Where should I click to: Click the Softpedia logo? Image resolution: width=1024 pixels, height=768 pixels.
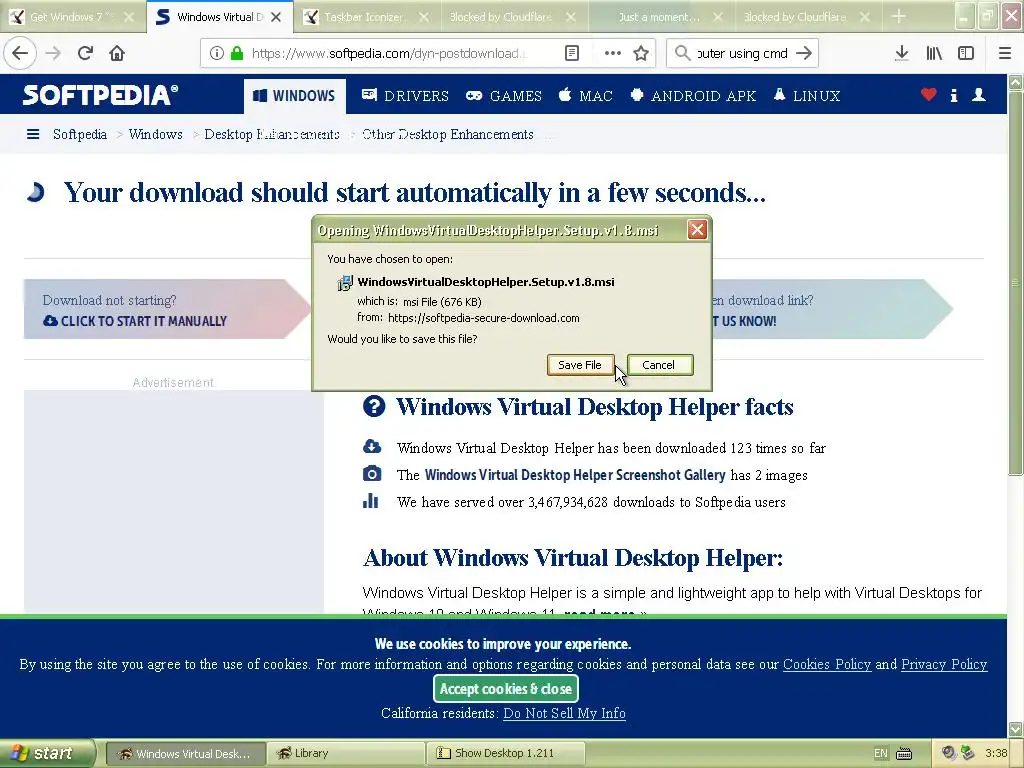pos(100,95)
